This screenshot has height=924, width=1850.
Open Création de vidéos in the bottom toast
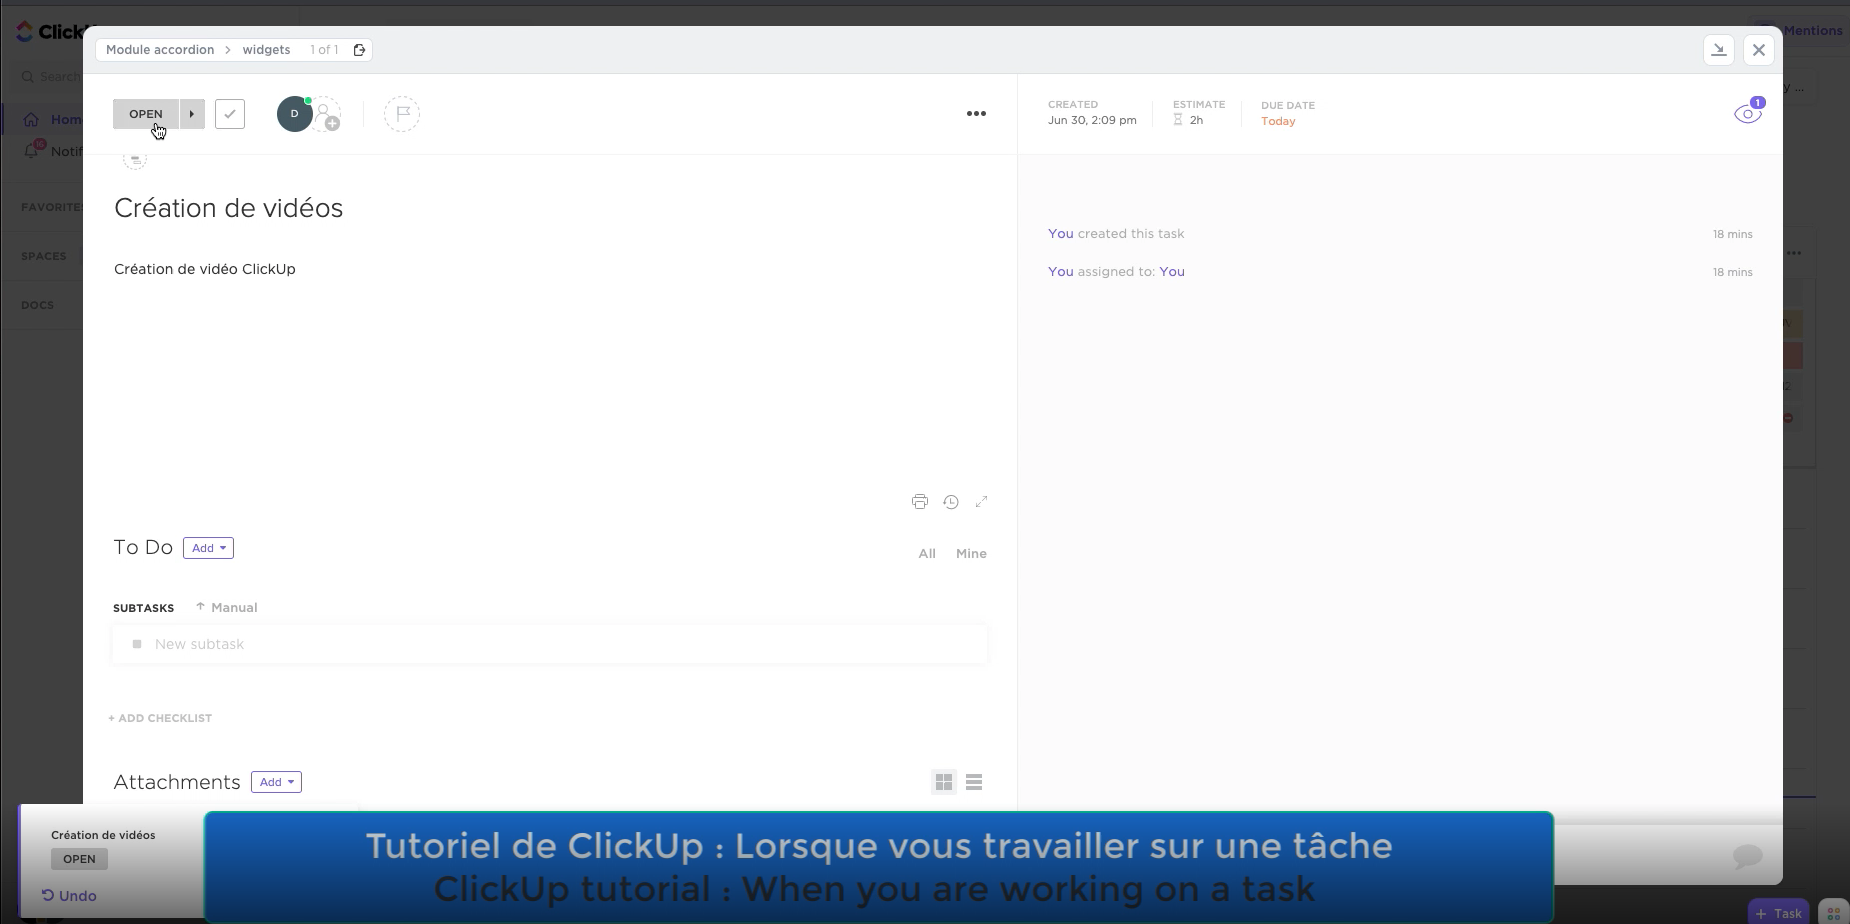(103, 835)
